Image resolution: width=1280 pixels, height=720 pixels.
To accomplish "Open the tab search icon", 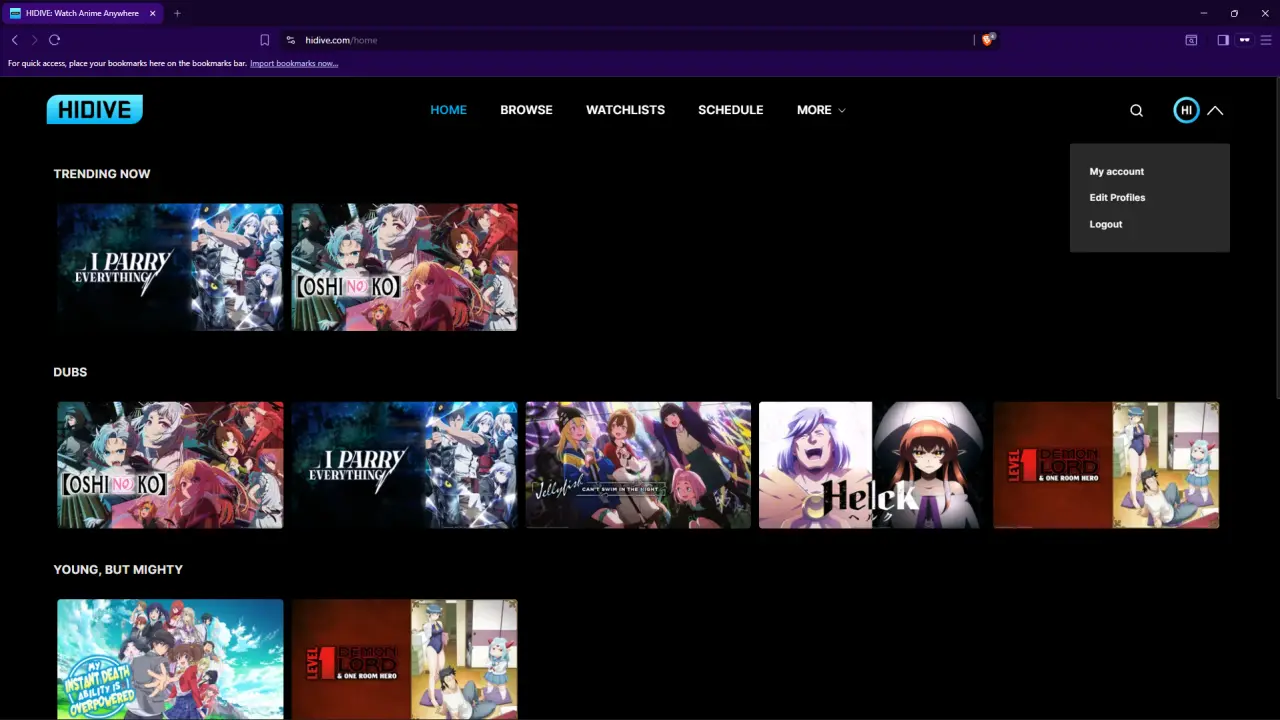I will coord(1191,40).
